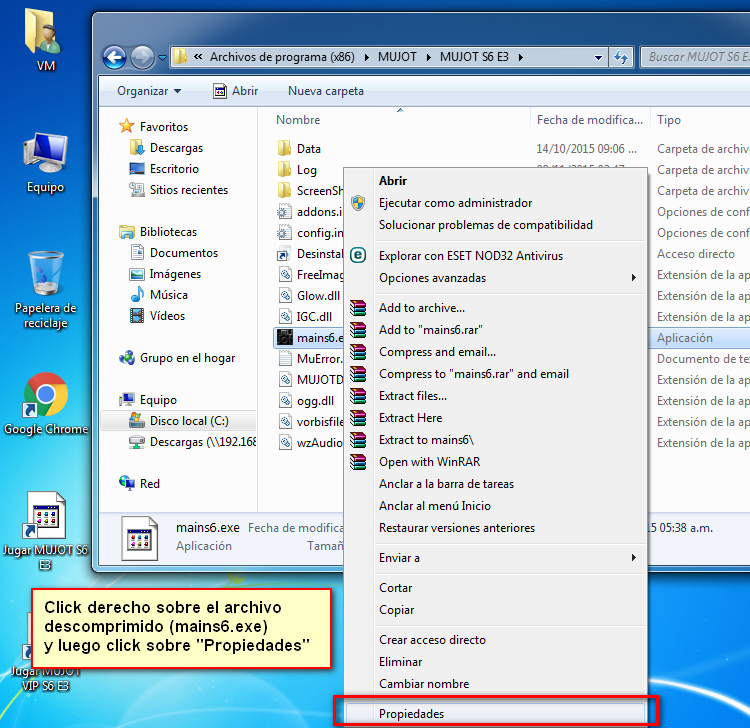
Task: Click the Jugar MUJOT S6 E3 shortcut
Action: 45,520
